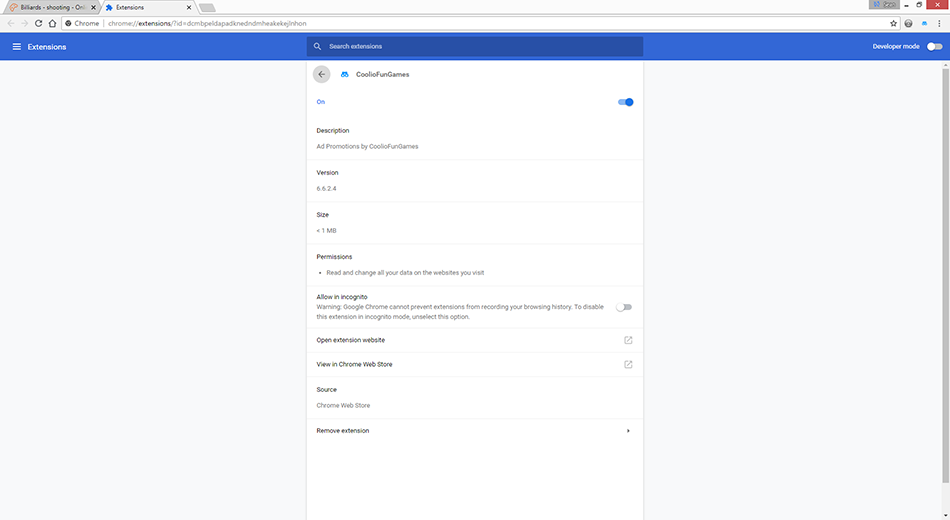Click the browser back navigation arrow
Screen dimensions: 950x520
point(11,23)
